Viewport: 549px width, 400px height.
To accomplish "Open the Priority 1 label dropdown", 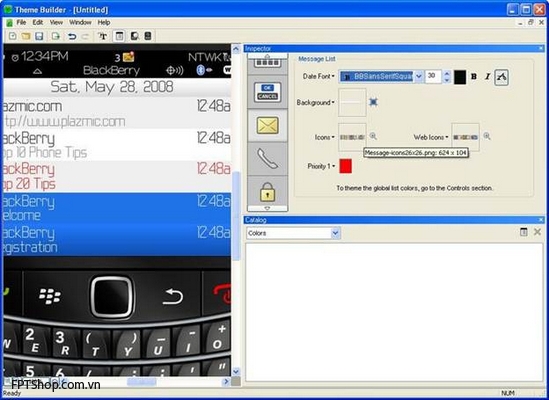I will [x=321, y=166].
